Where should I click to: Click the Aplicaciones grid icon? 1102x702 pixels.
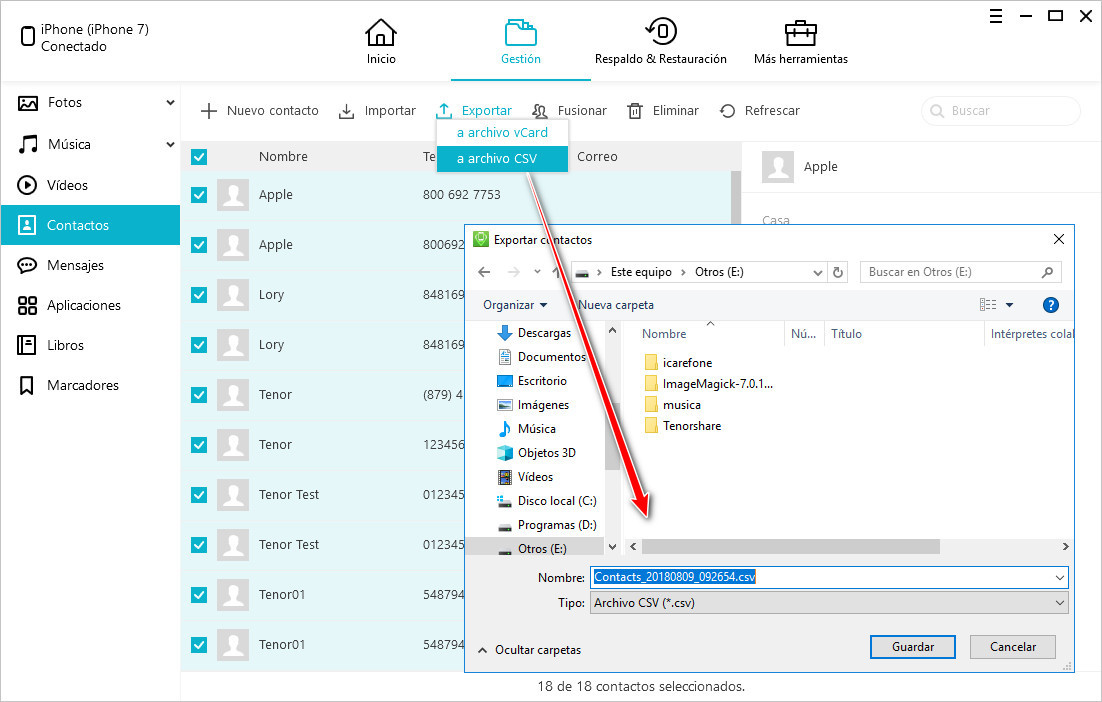tap(27, 306)
